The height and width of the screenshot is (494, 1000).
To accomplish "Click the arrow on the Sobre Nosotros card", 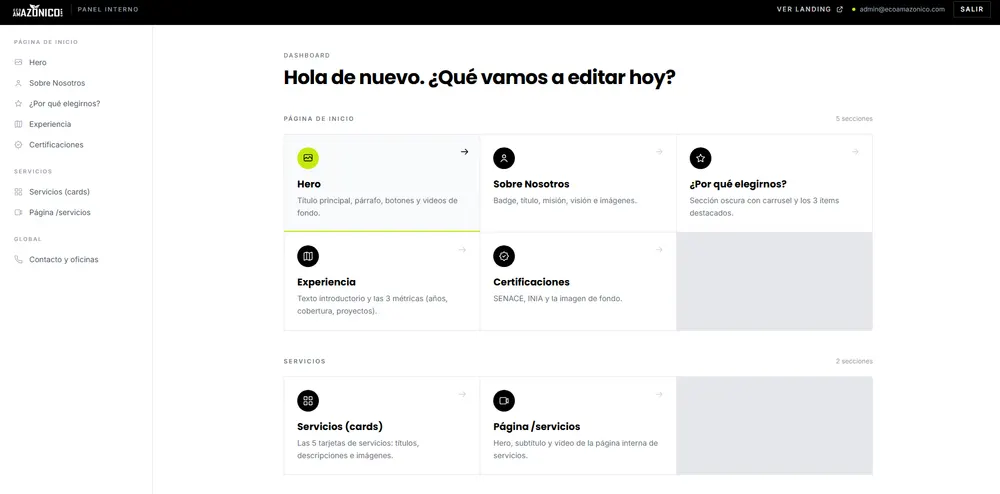I will point(659,152).
